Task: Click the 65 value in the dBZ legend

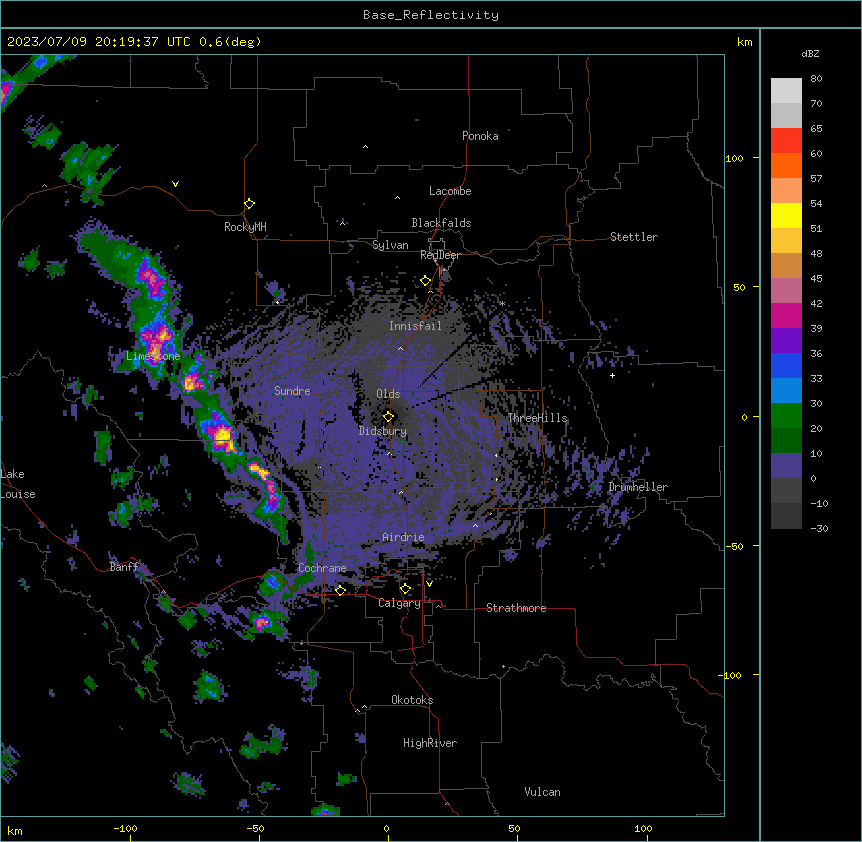Action: coord(816,129)
